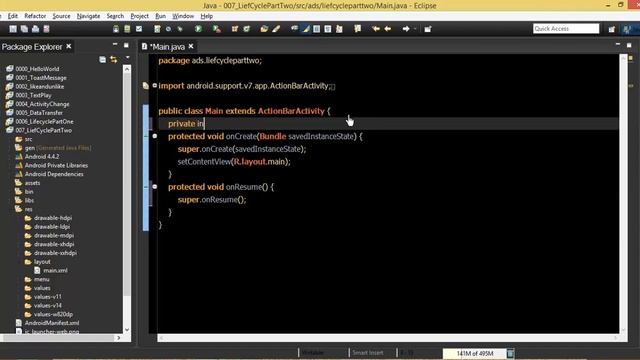Select the 0006_LifecyclePartOne project
640x360 pixels.
click(44, 122)
